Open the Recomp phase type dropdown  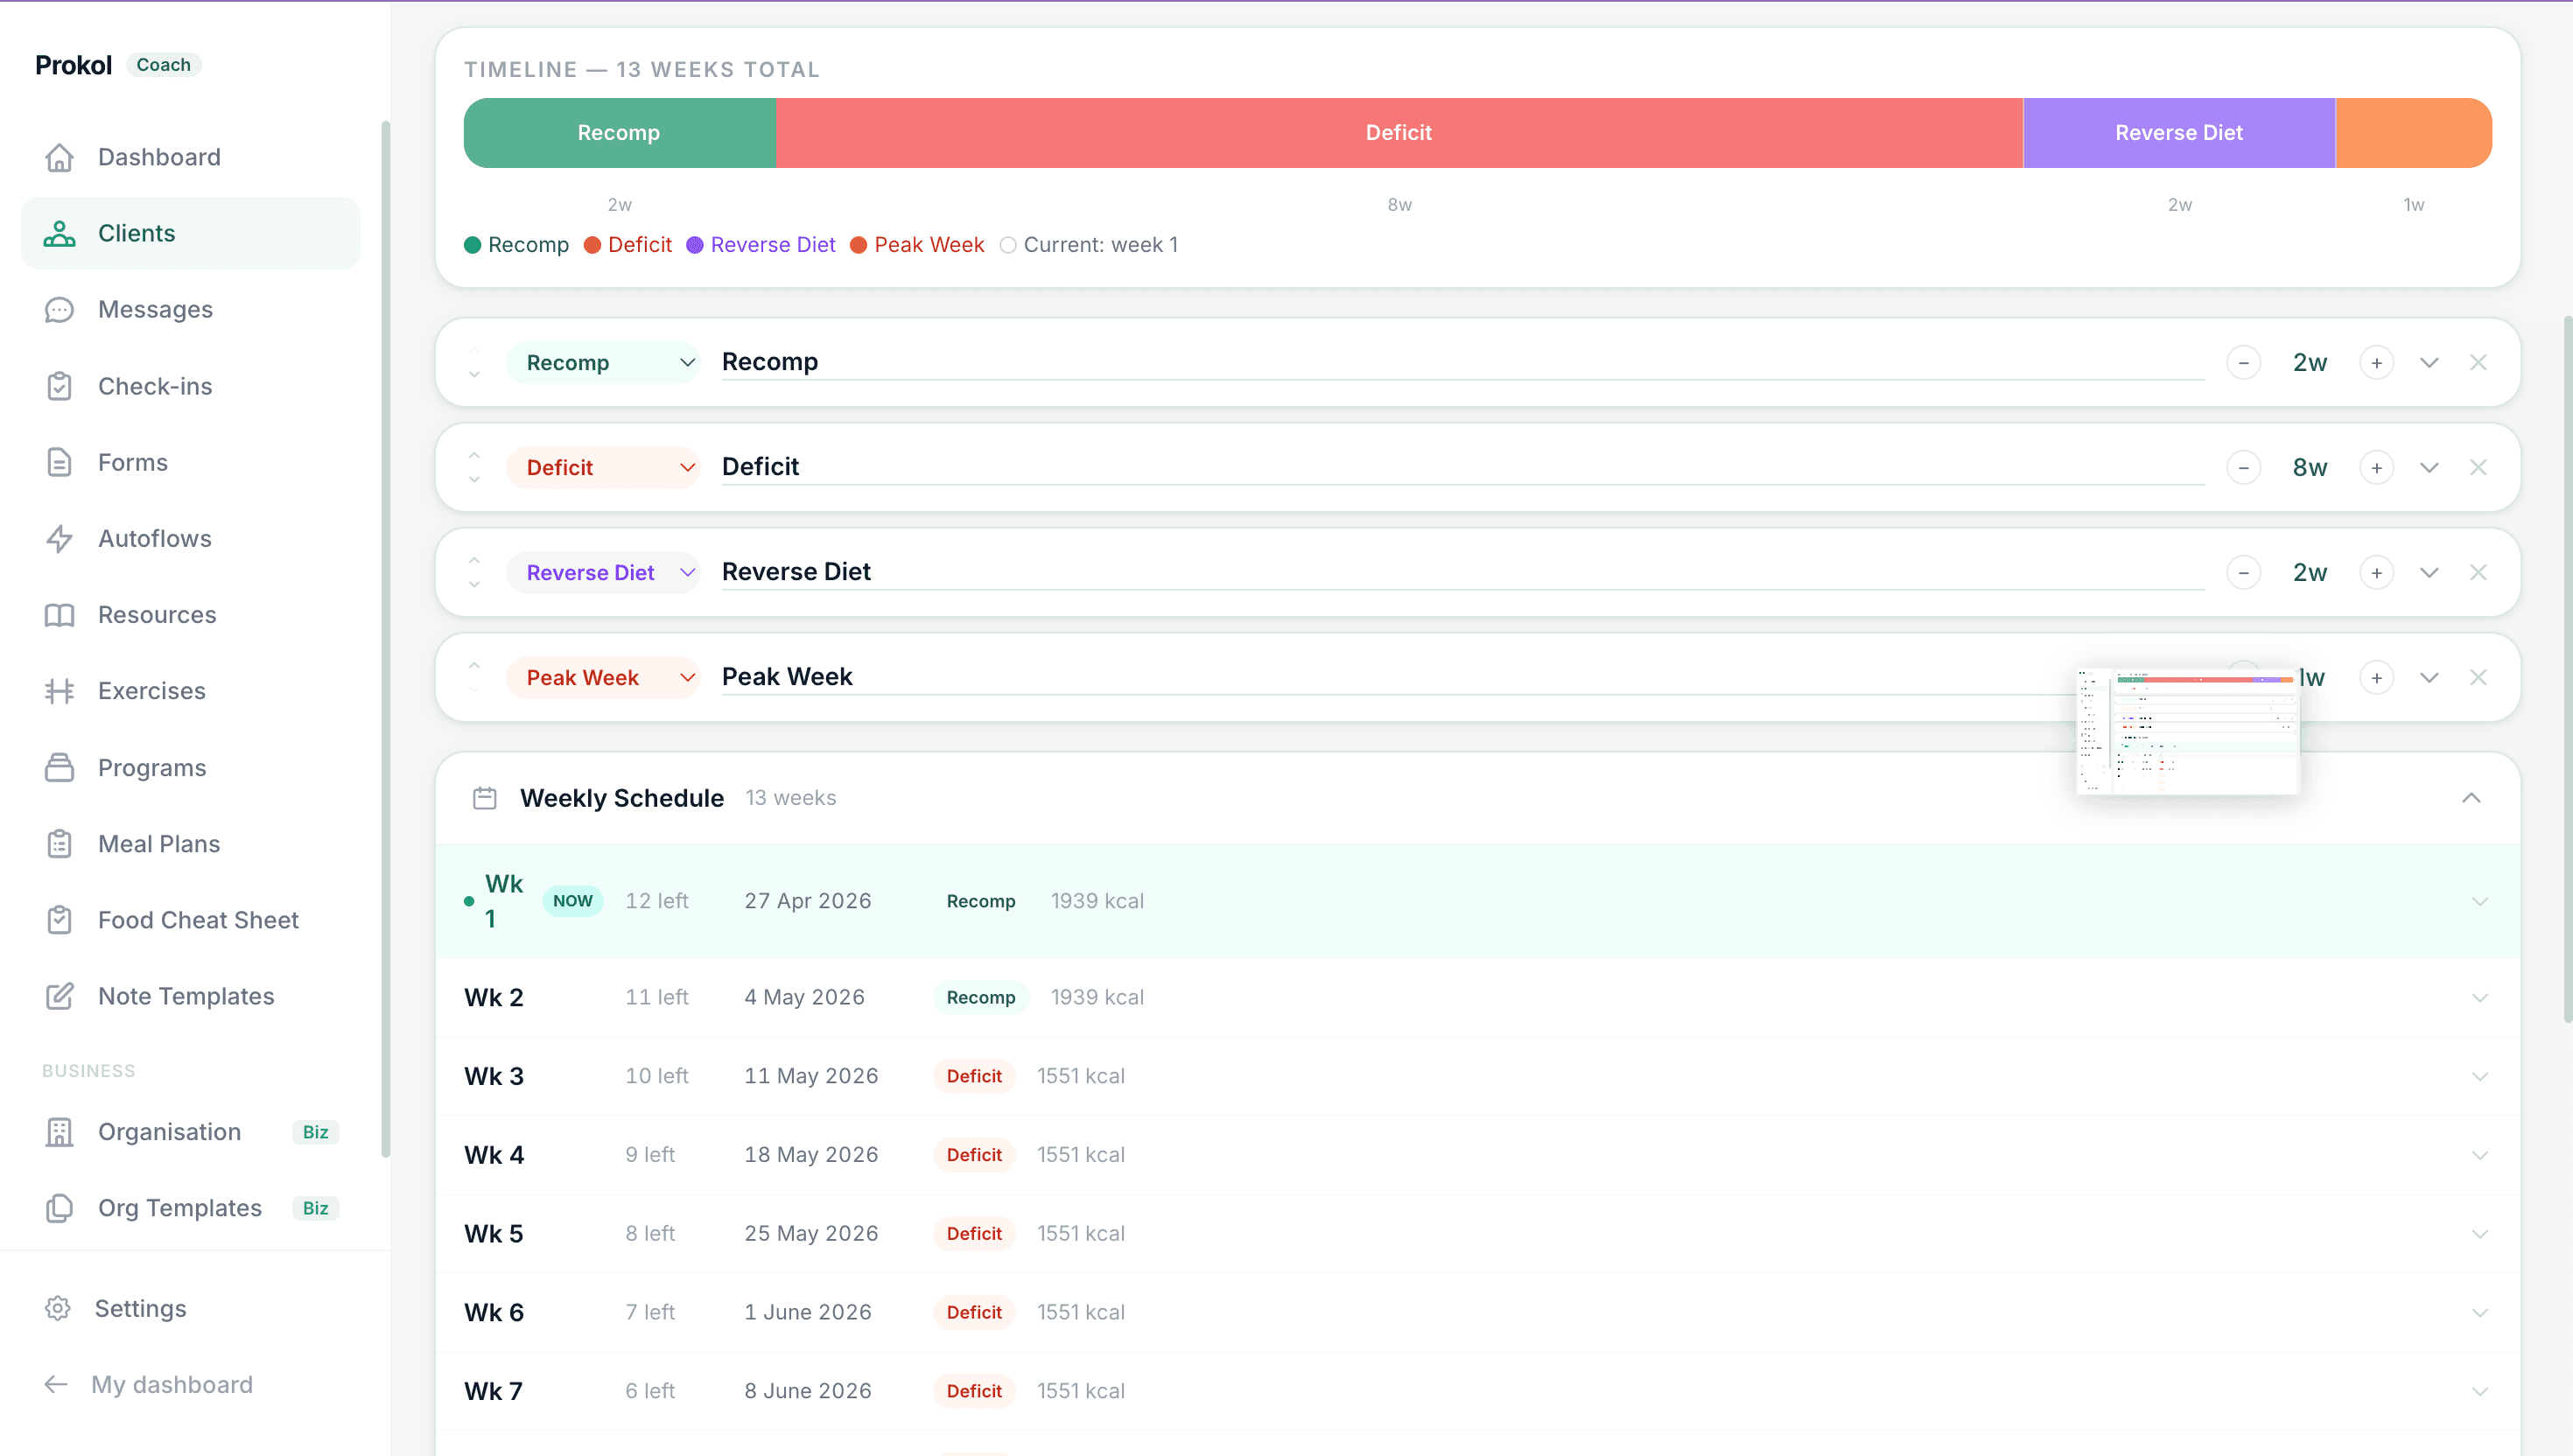click(x=603, y=362)
